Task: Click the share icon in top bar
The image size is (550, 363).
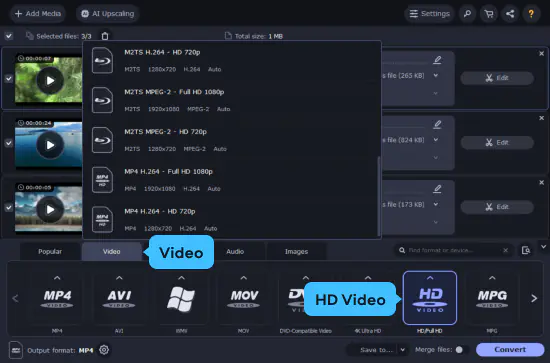Action: click(510, 14)
